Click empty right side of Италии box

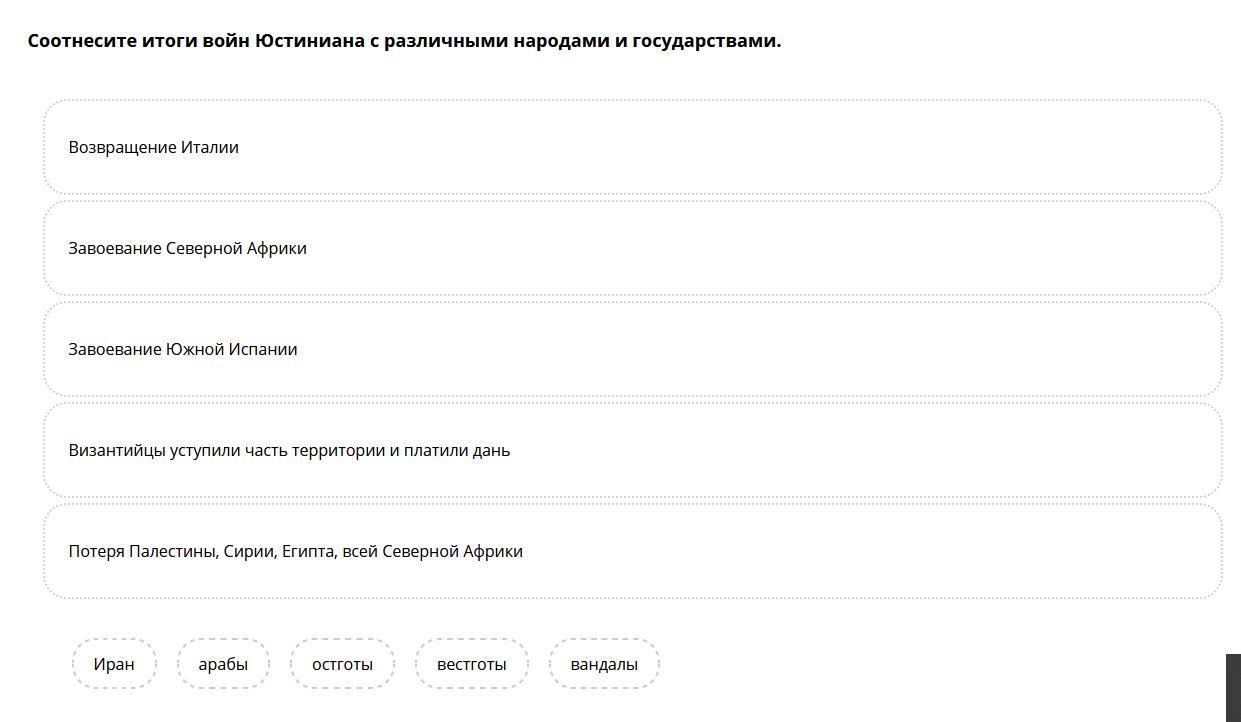(900, 147)
